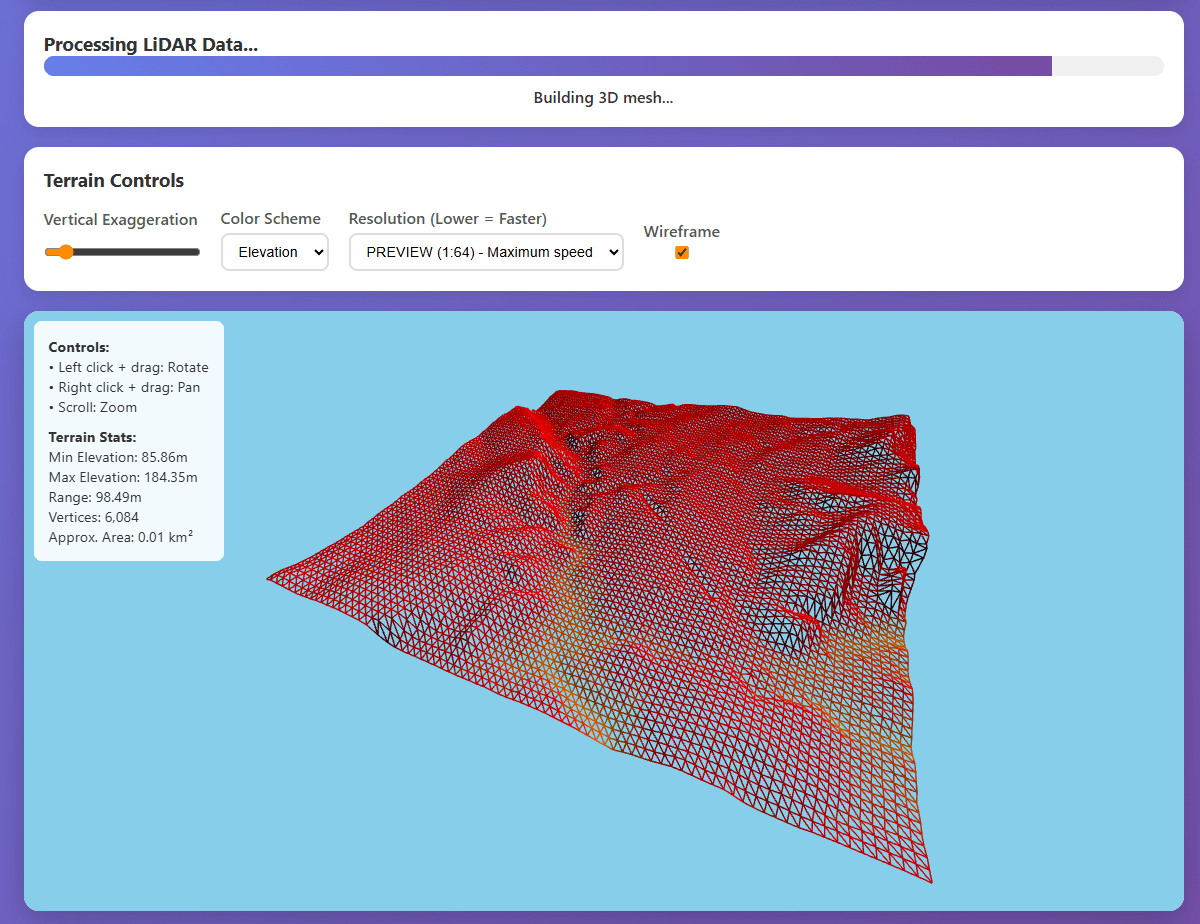Click the Vertical Exaggeration slider handle
Image resolution: width=1200 pixels, height=924 pixels.
point(66,252)
